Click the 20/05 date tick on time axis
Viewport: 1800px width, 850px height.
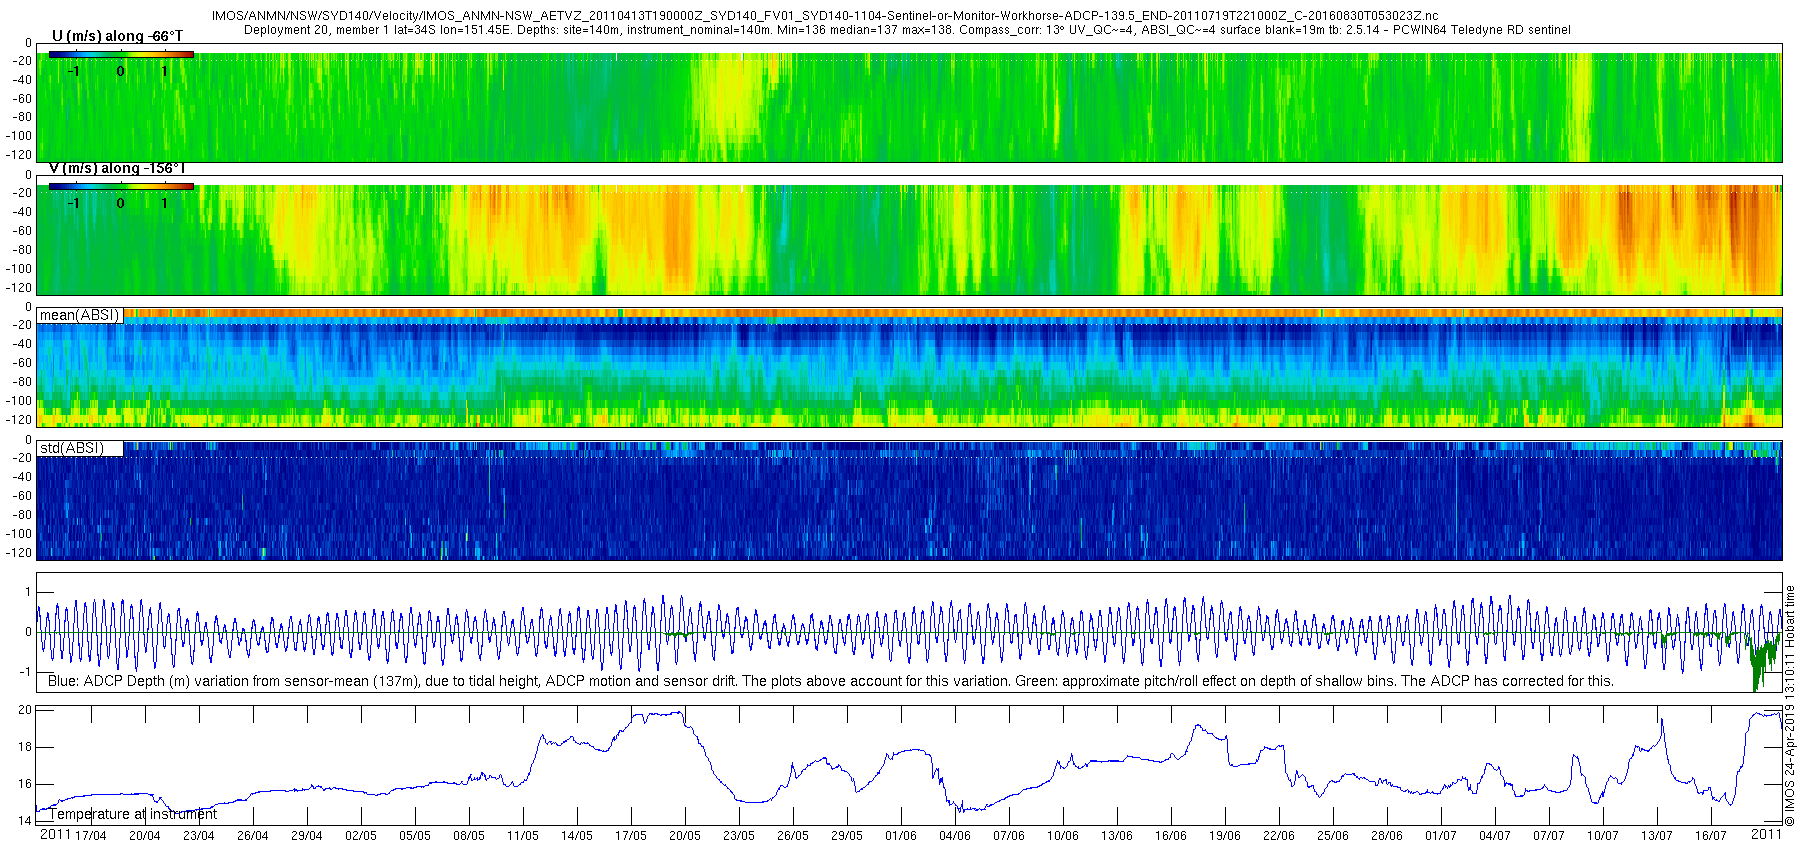[685, 835]
